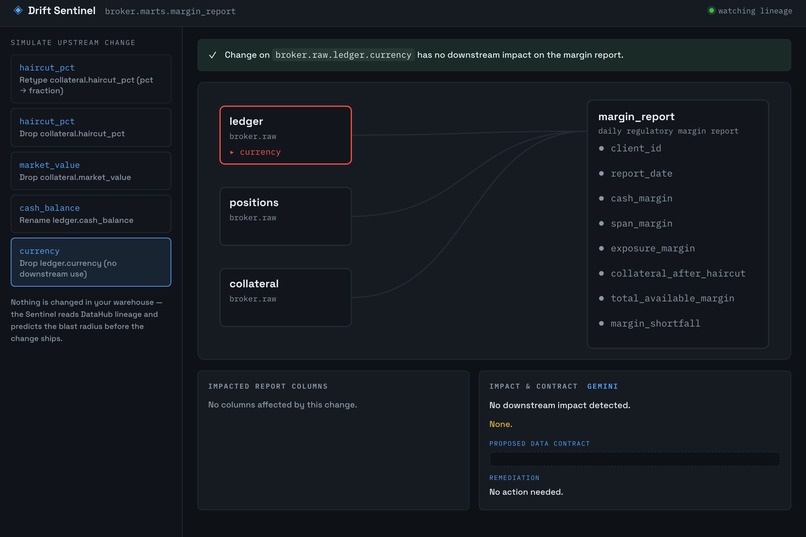
Task: Click the PROPOSED DATA CONTRACT heading
Action: (539, 443)
